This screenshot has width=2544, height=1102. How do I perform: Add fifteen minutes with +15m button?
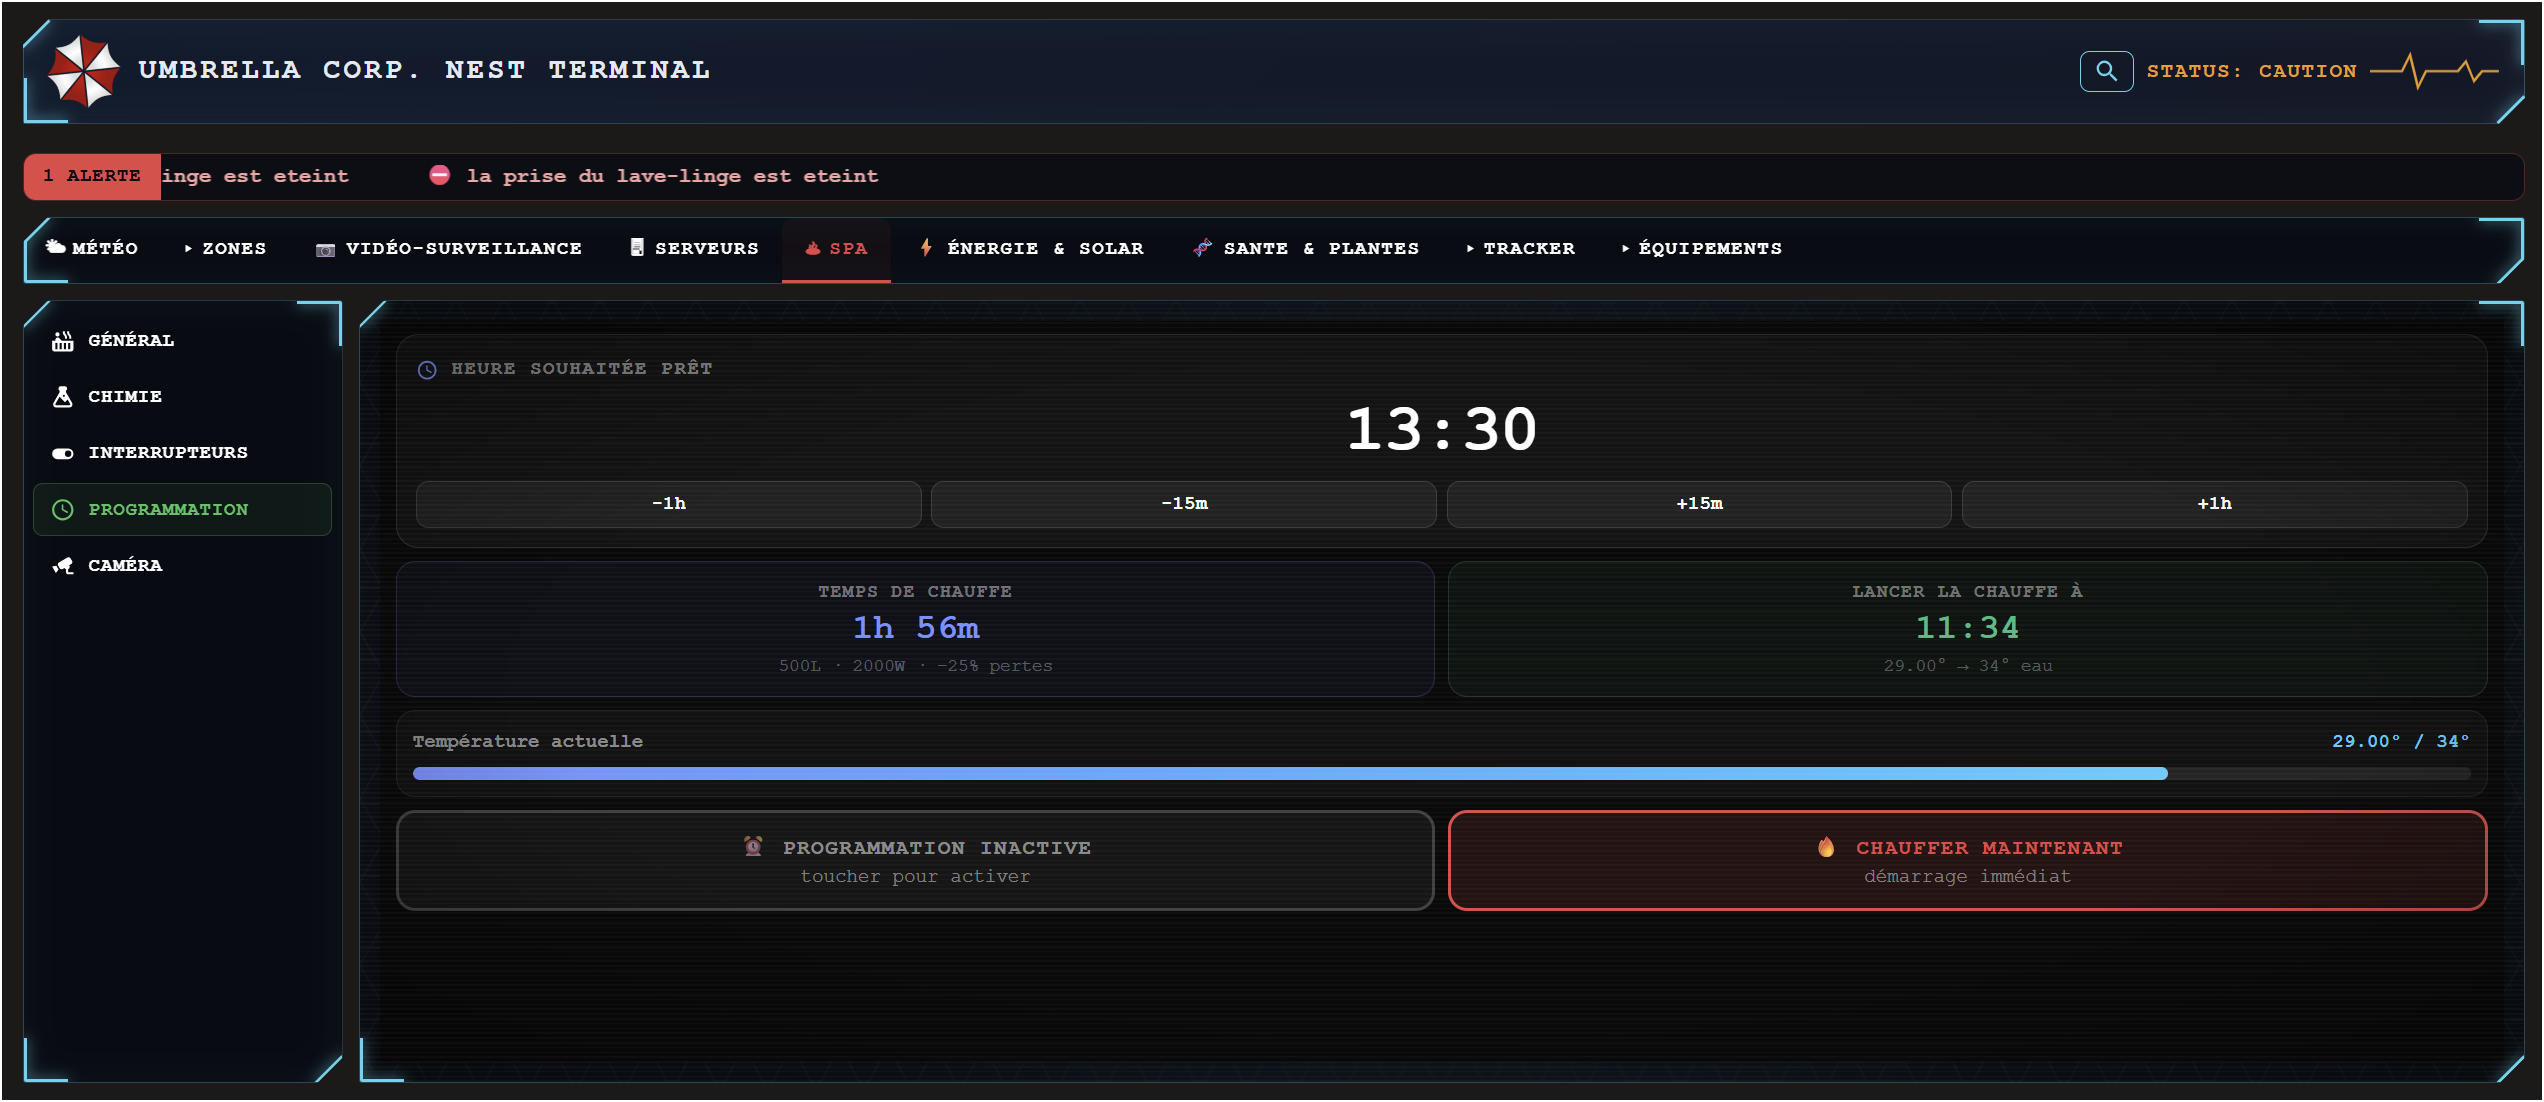1699,504
